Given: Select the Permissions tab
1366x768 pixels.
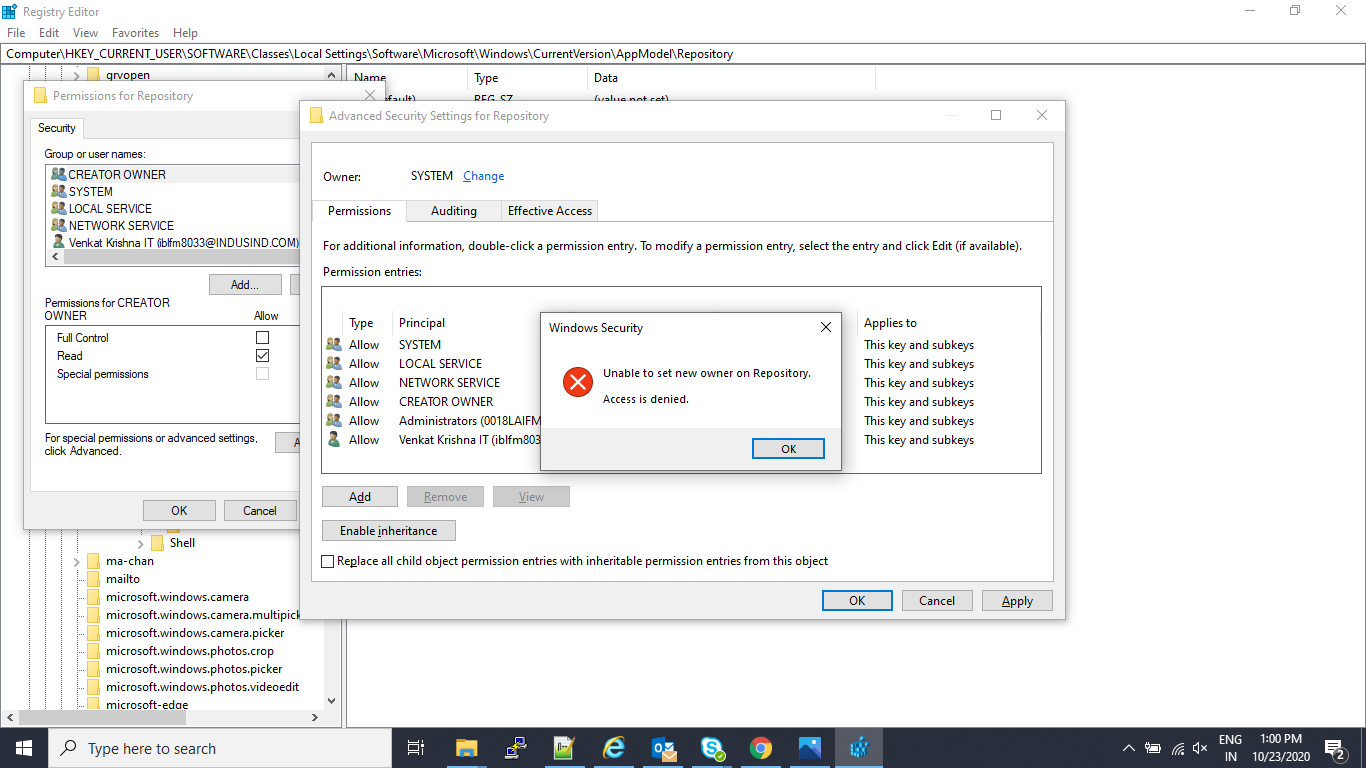Looking at the screenshot, I should click(360, 211).
